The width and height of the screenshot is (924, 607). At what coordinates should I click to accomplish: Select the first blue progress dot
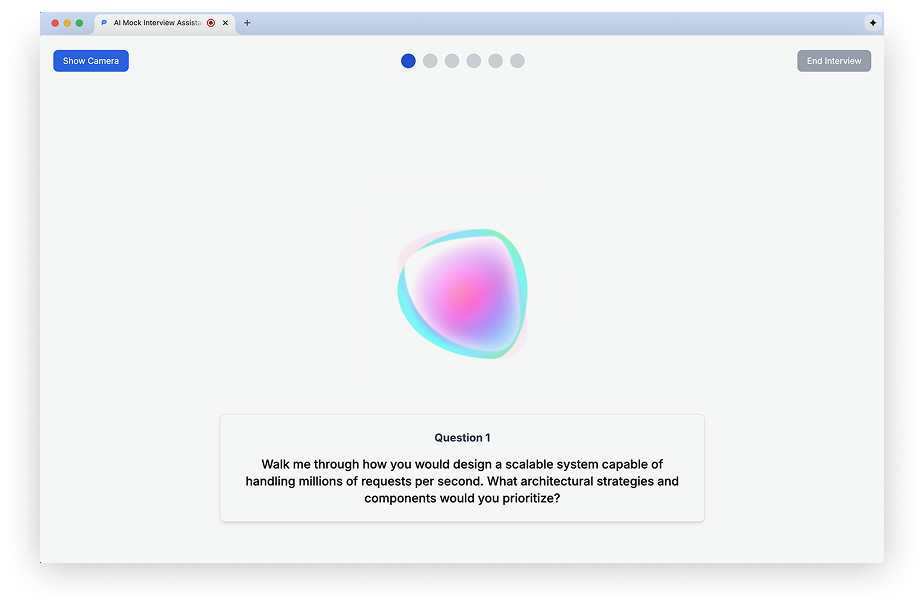click(x=408, y=61)
